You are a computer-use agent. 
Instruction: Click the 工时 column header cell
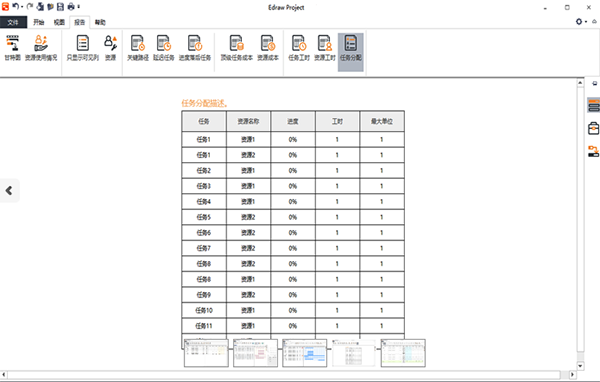(337, 121)
